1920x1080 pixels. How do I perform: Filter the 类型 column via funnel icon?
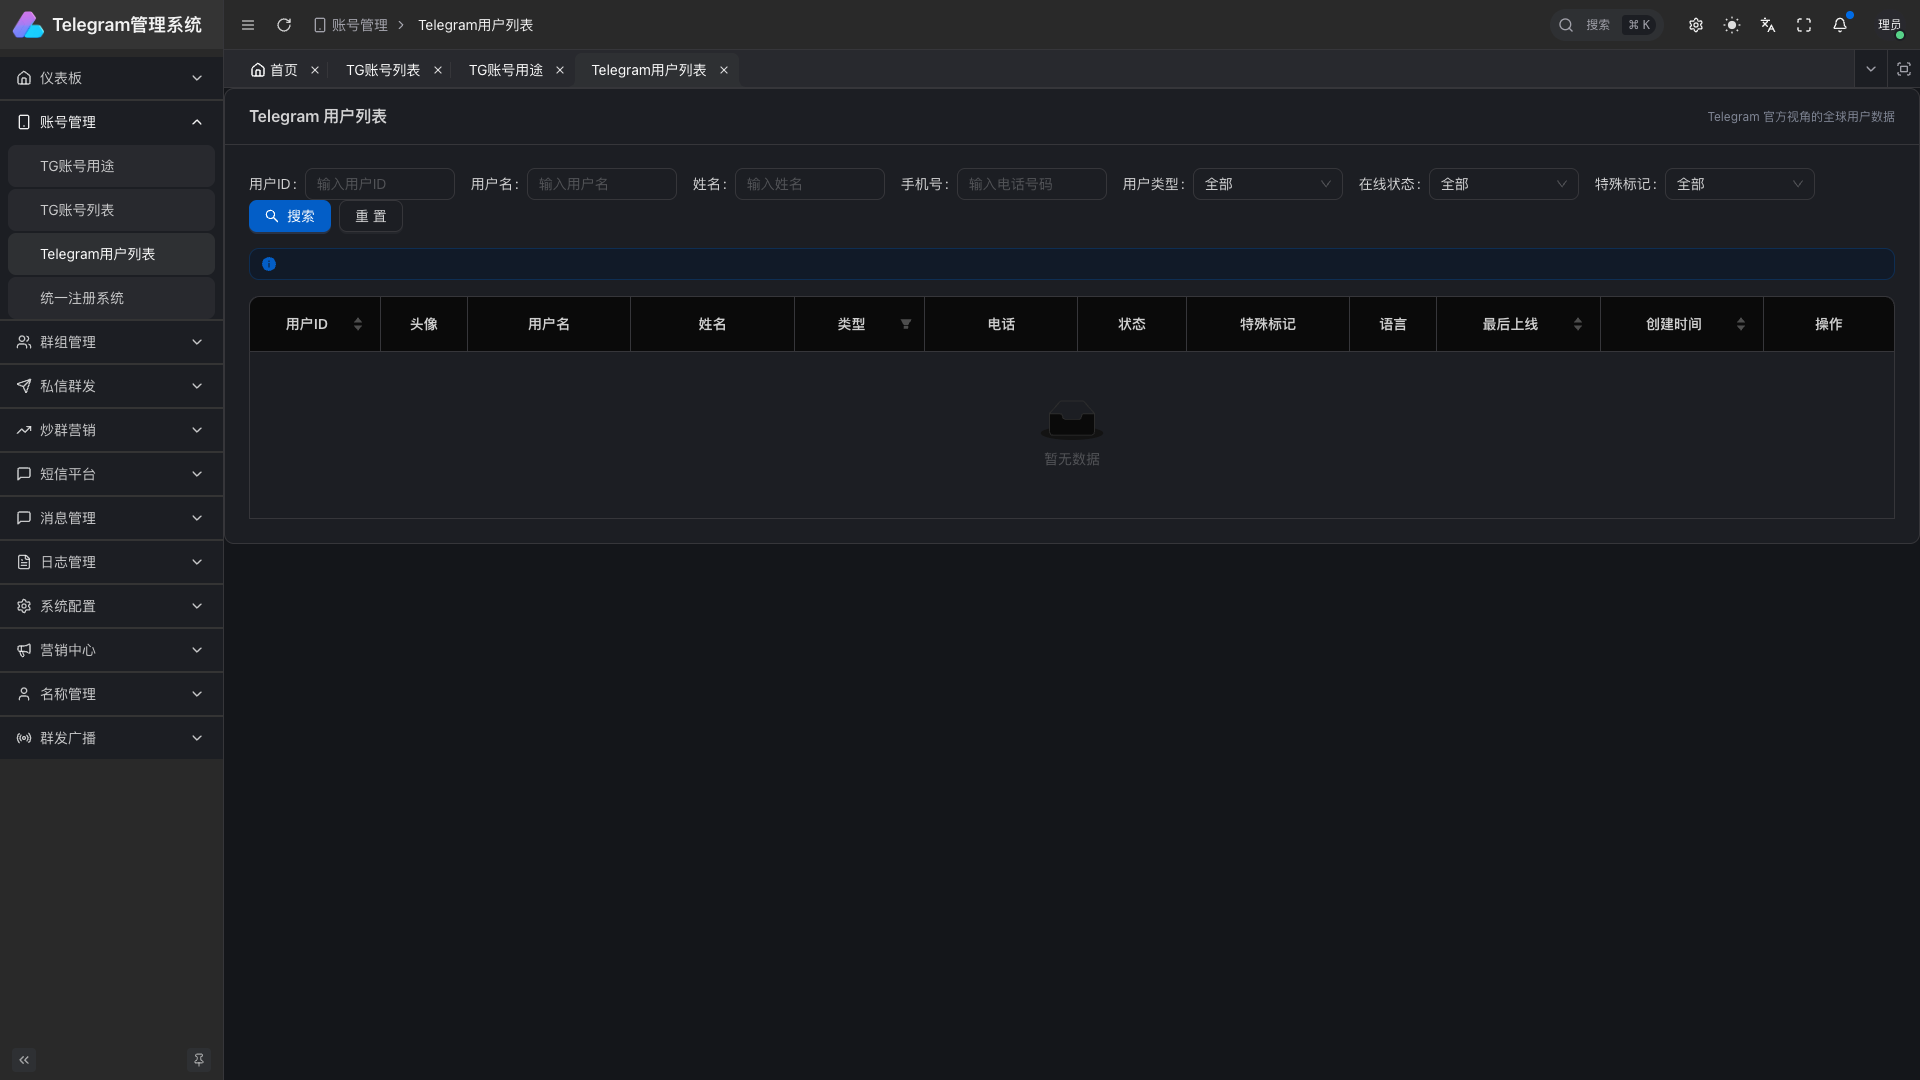[x=906, y=324]
